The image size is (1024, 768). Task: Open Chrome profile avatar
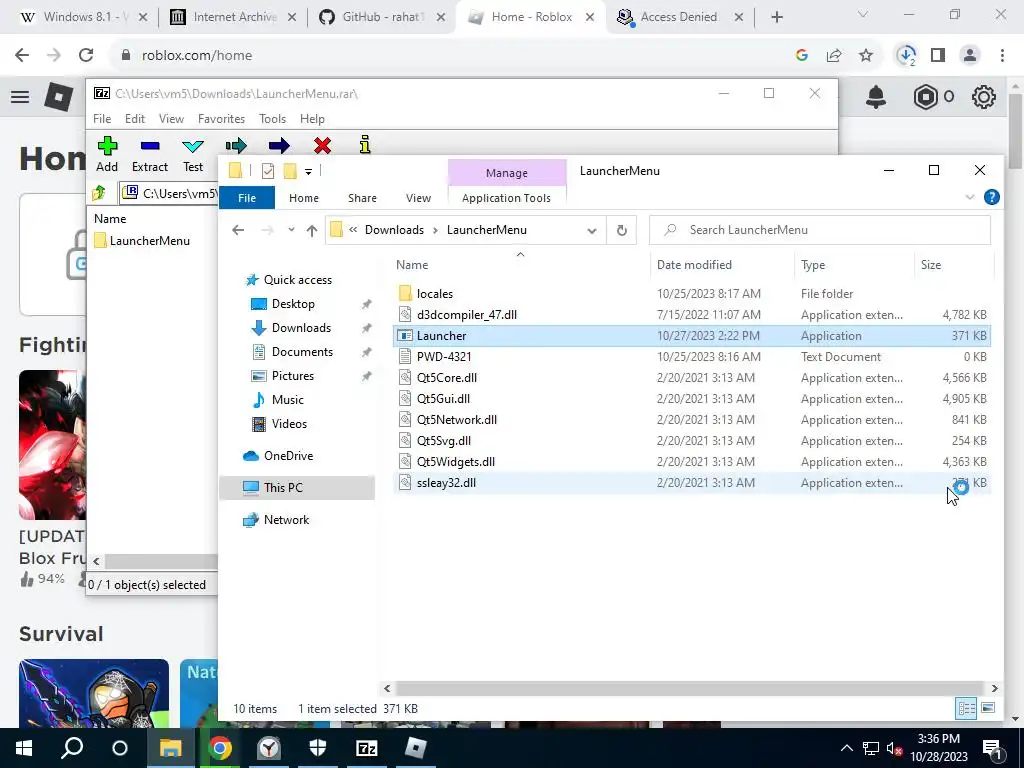click(970, 56)
